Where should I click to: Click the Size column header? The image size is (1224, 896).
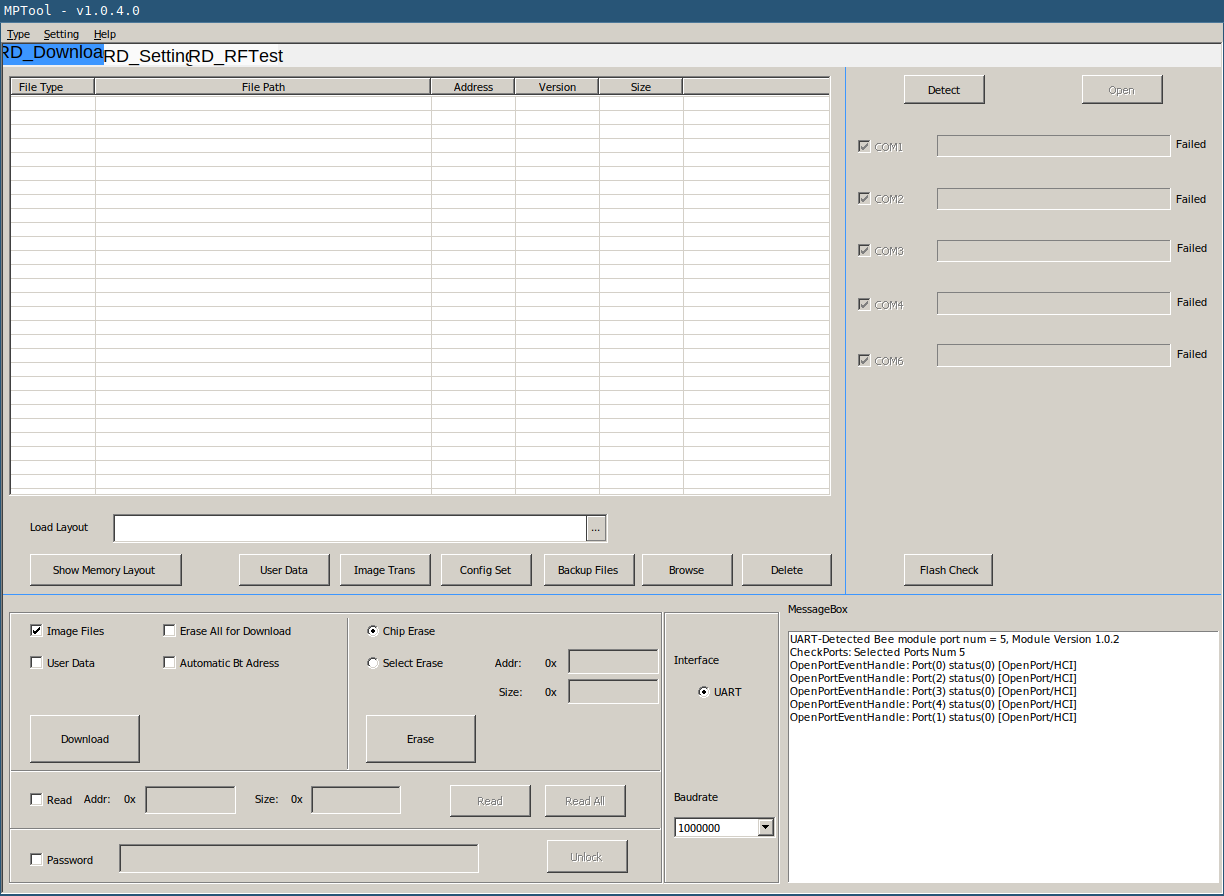pos(641,87)
